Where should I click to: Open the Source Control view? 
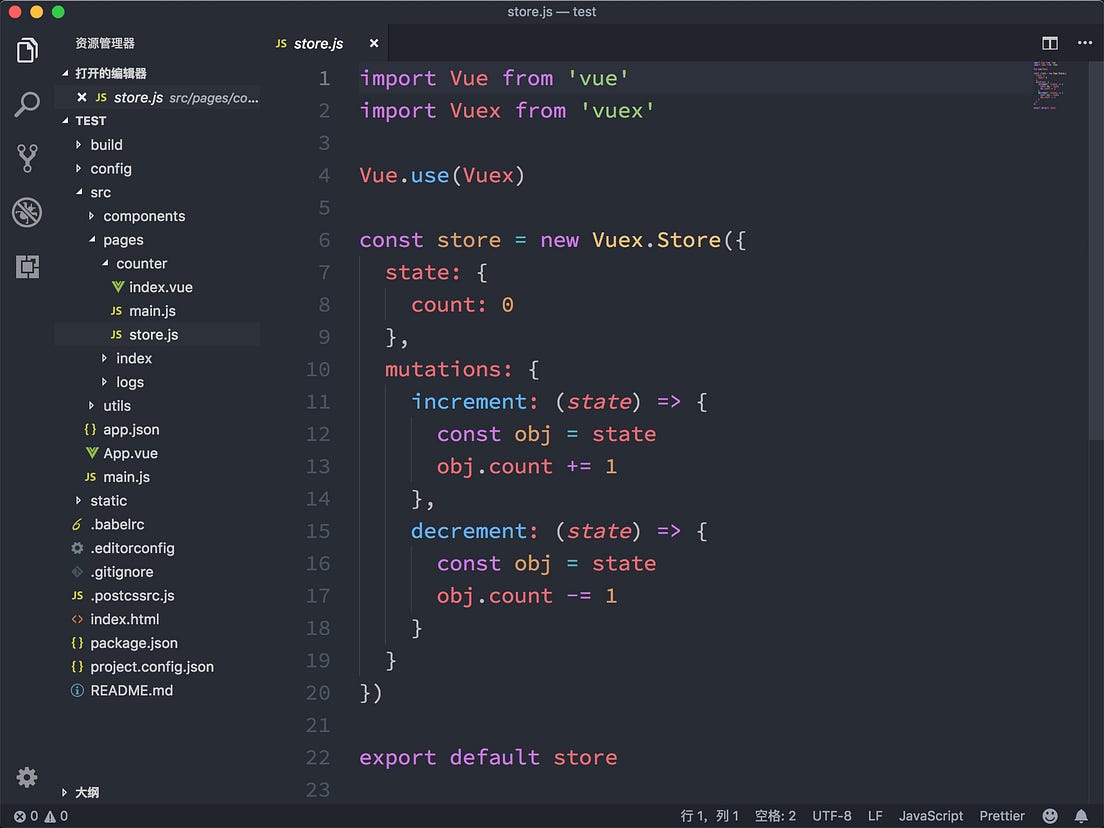click(x=26, y=157)
